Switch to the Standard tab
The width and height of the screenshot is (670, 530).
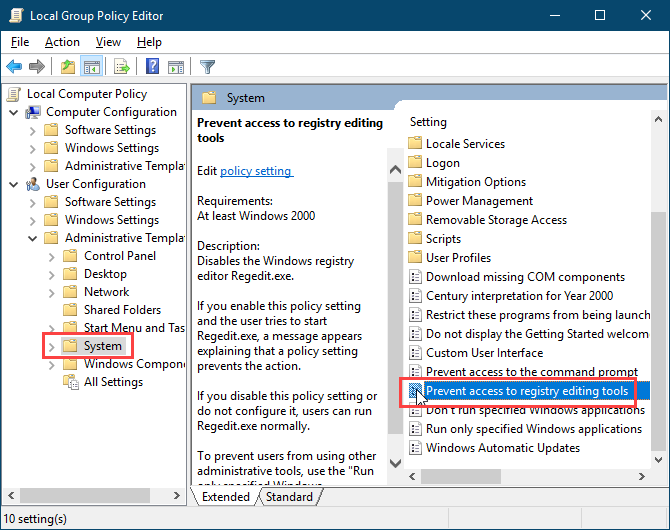[289, 496]
